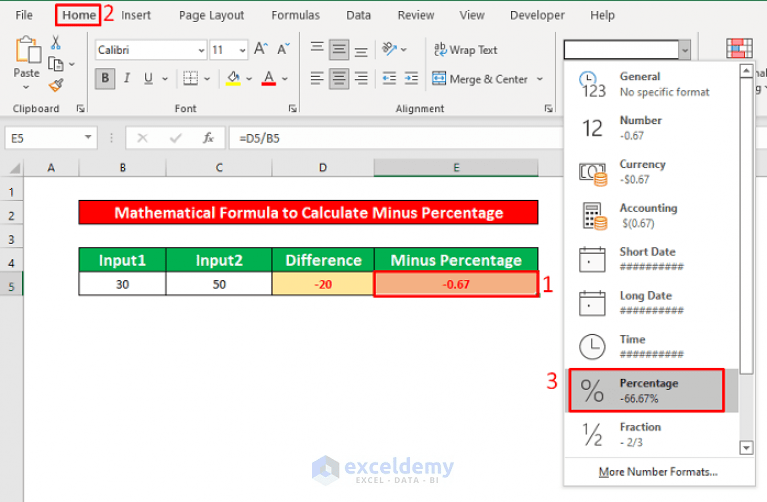Click the Paste clipboard icon
This screenshot has height=502, width=767.
click(x=27, y=50)
